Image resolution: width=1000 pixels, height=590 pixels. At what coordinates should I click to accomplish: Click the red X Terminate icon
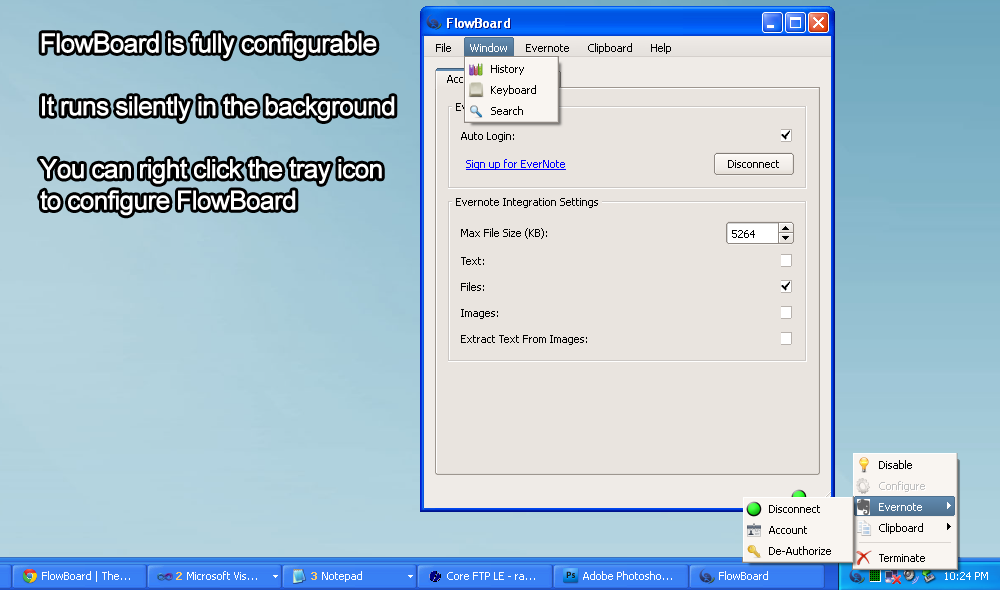click(864, 558)
